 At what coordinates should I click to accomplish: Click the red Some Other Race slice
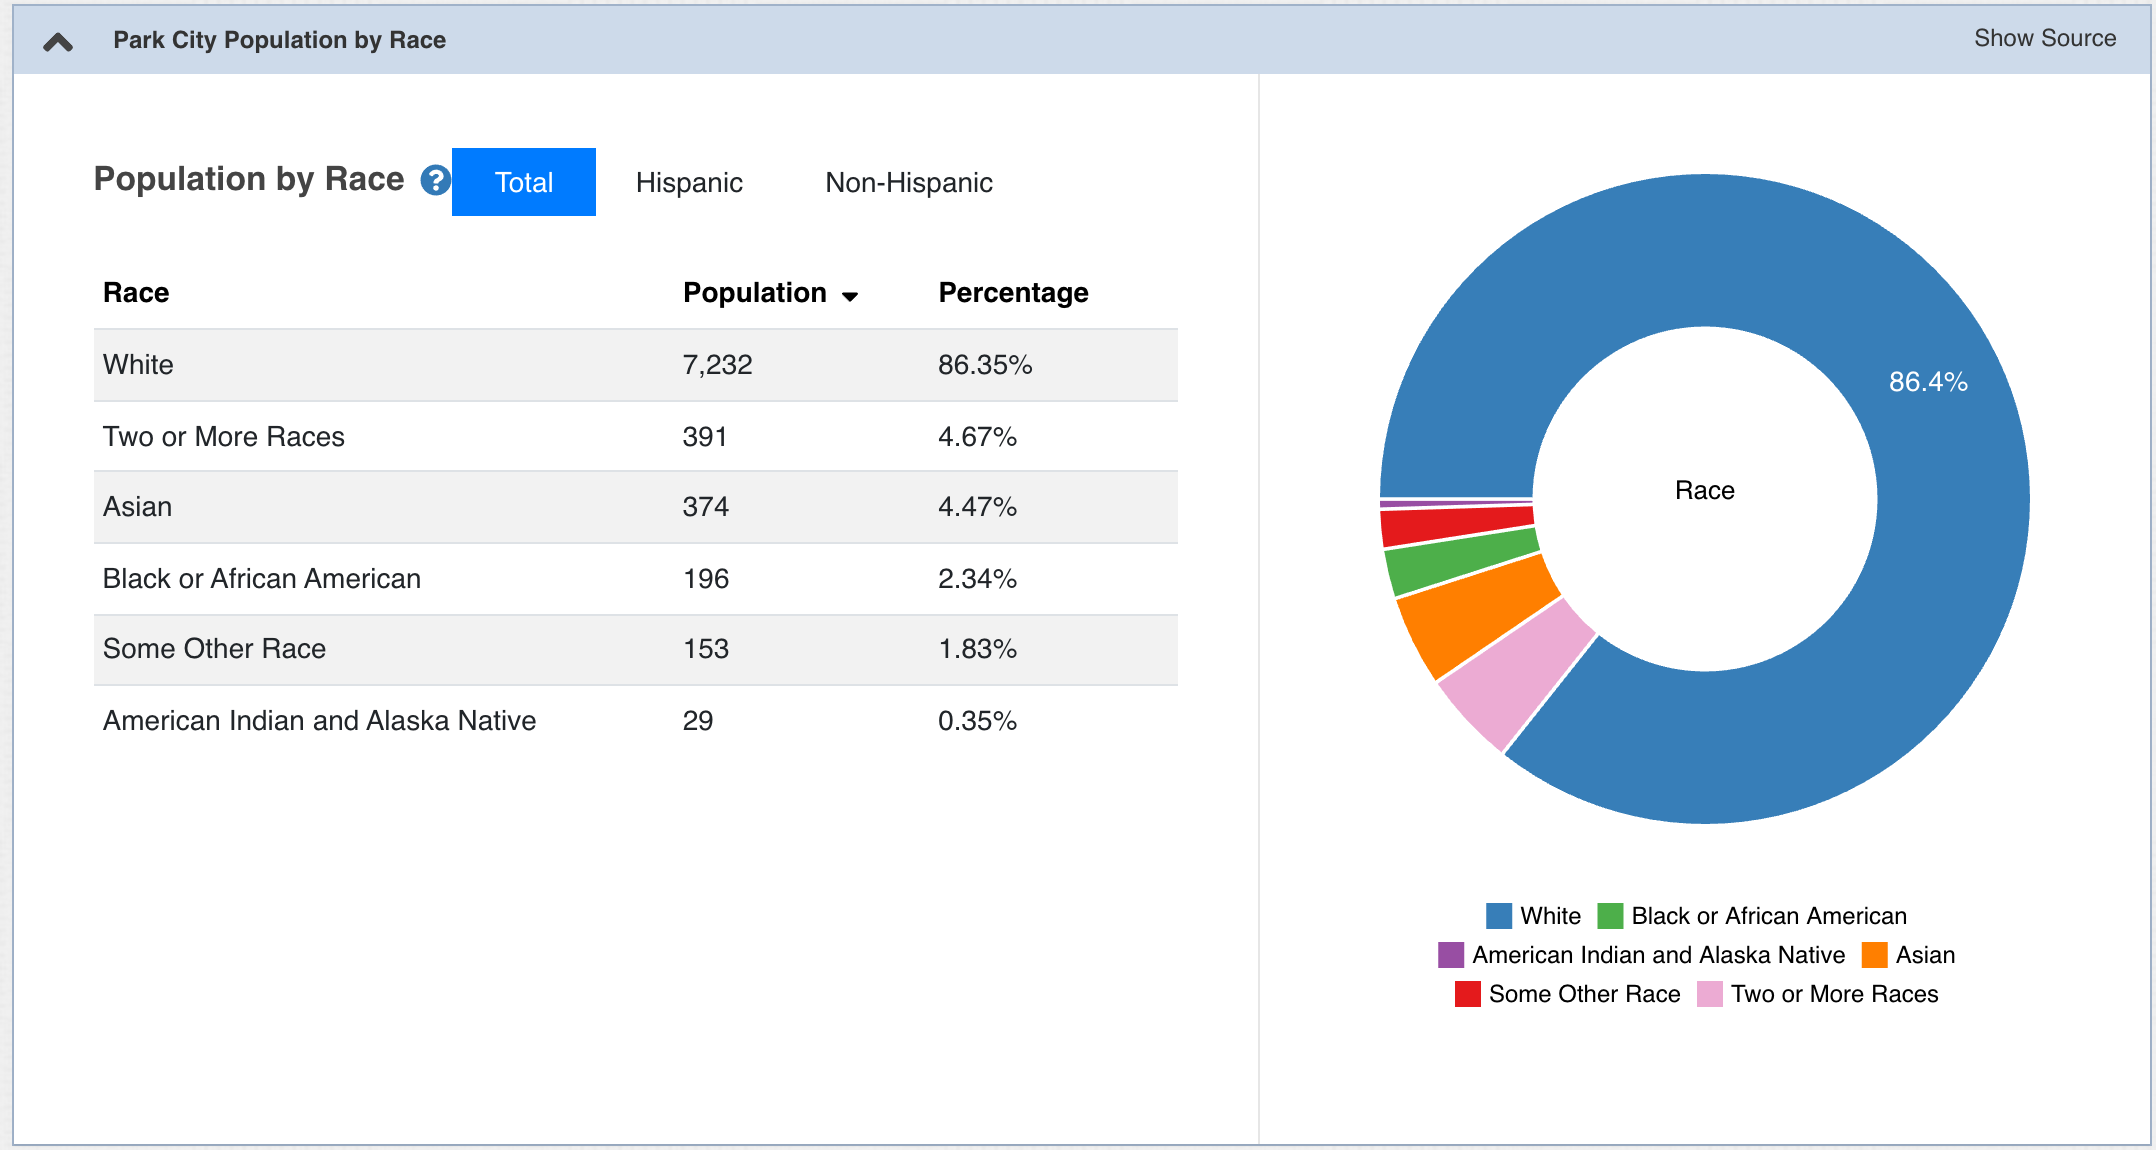pyautogui.click(x=1456, y=525)
